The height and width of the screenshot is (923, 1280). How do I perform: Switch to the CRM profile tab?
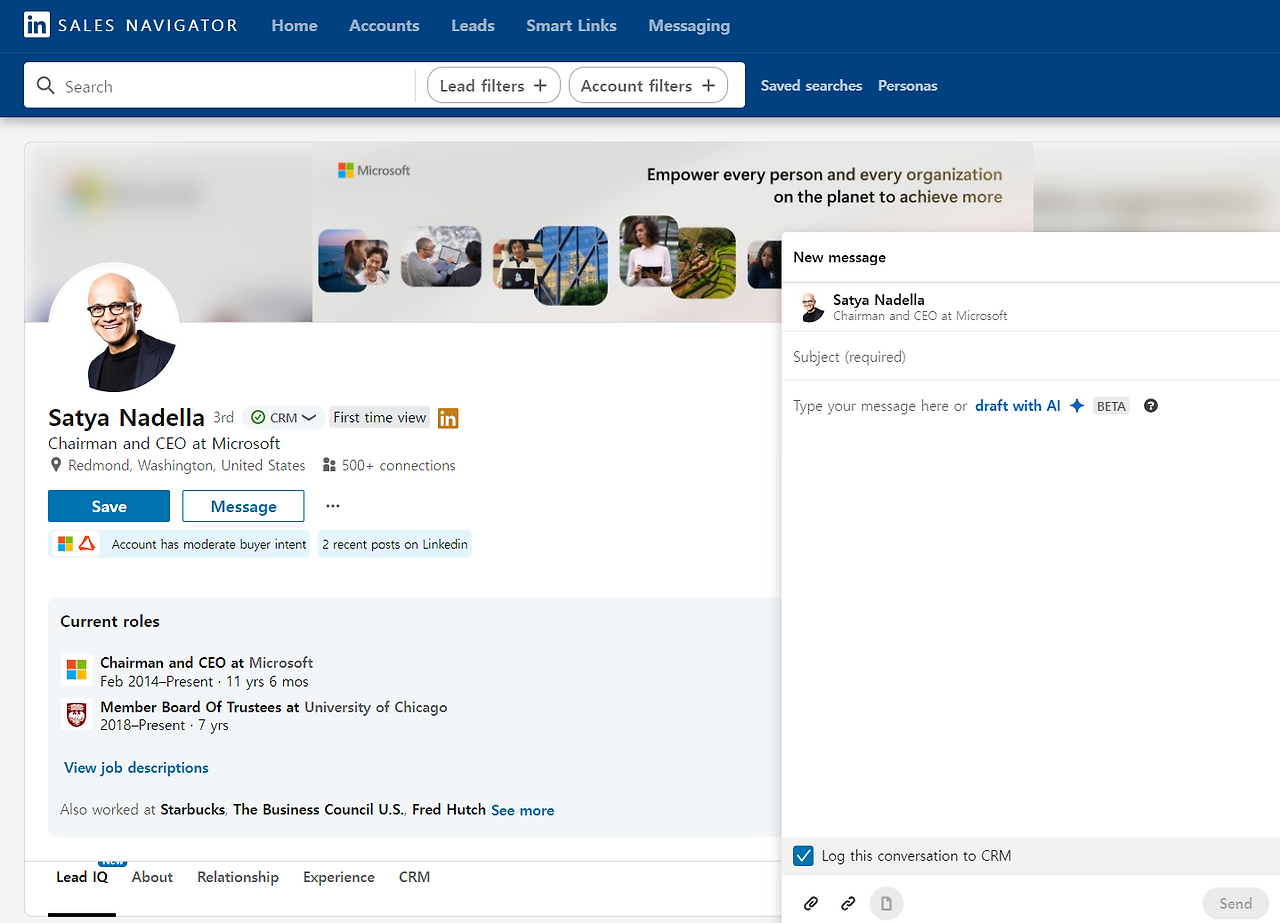[x=414, y=877]
